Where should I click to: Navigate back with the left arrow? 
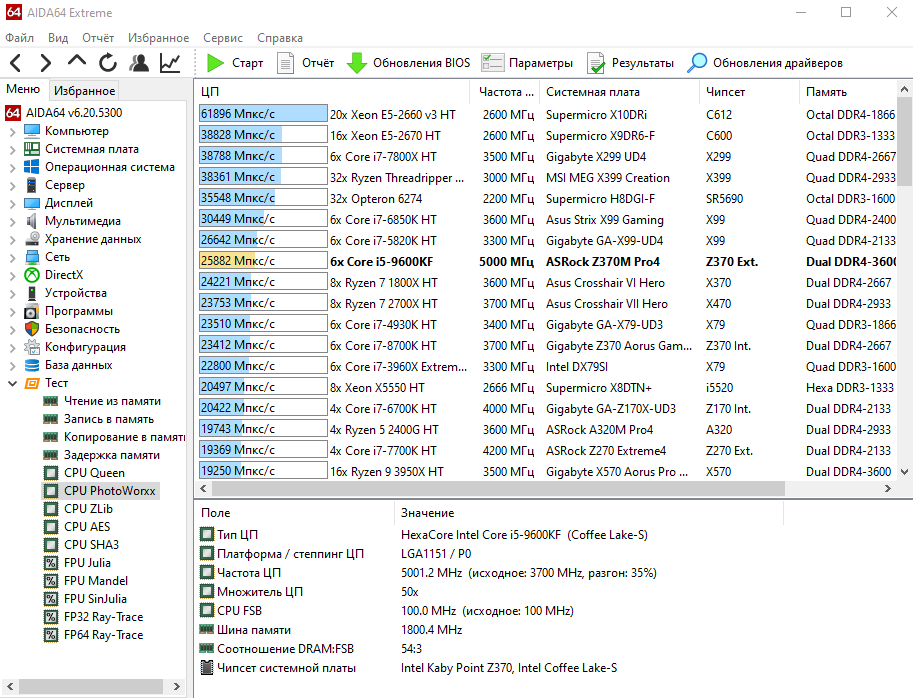[16, 63]
